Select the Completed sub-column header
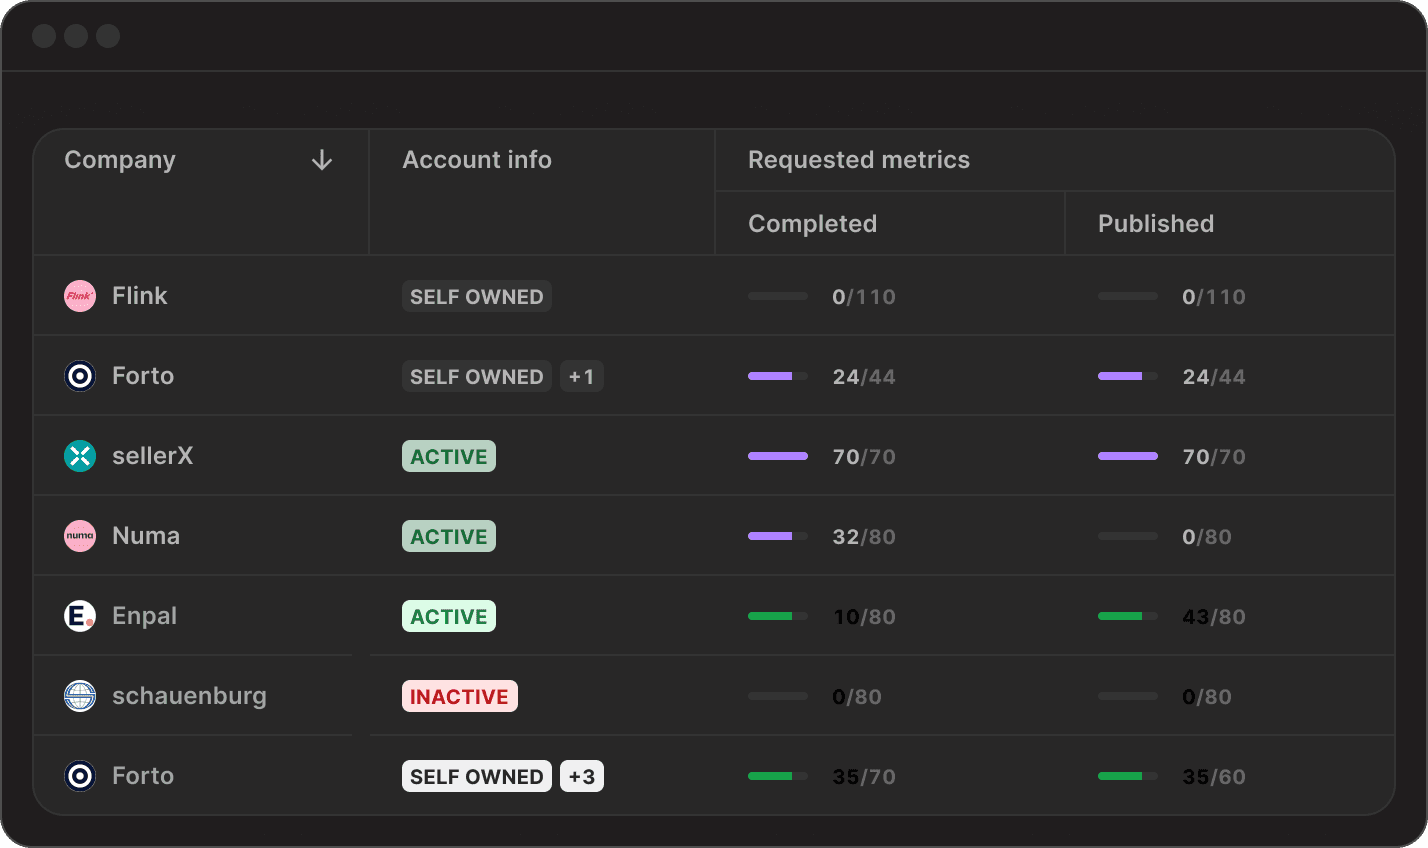This screenshot has height=848, width=1428. [812, 224]
